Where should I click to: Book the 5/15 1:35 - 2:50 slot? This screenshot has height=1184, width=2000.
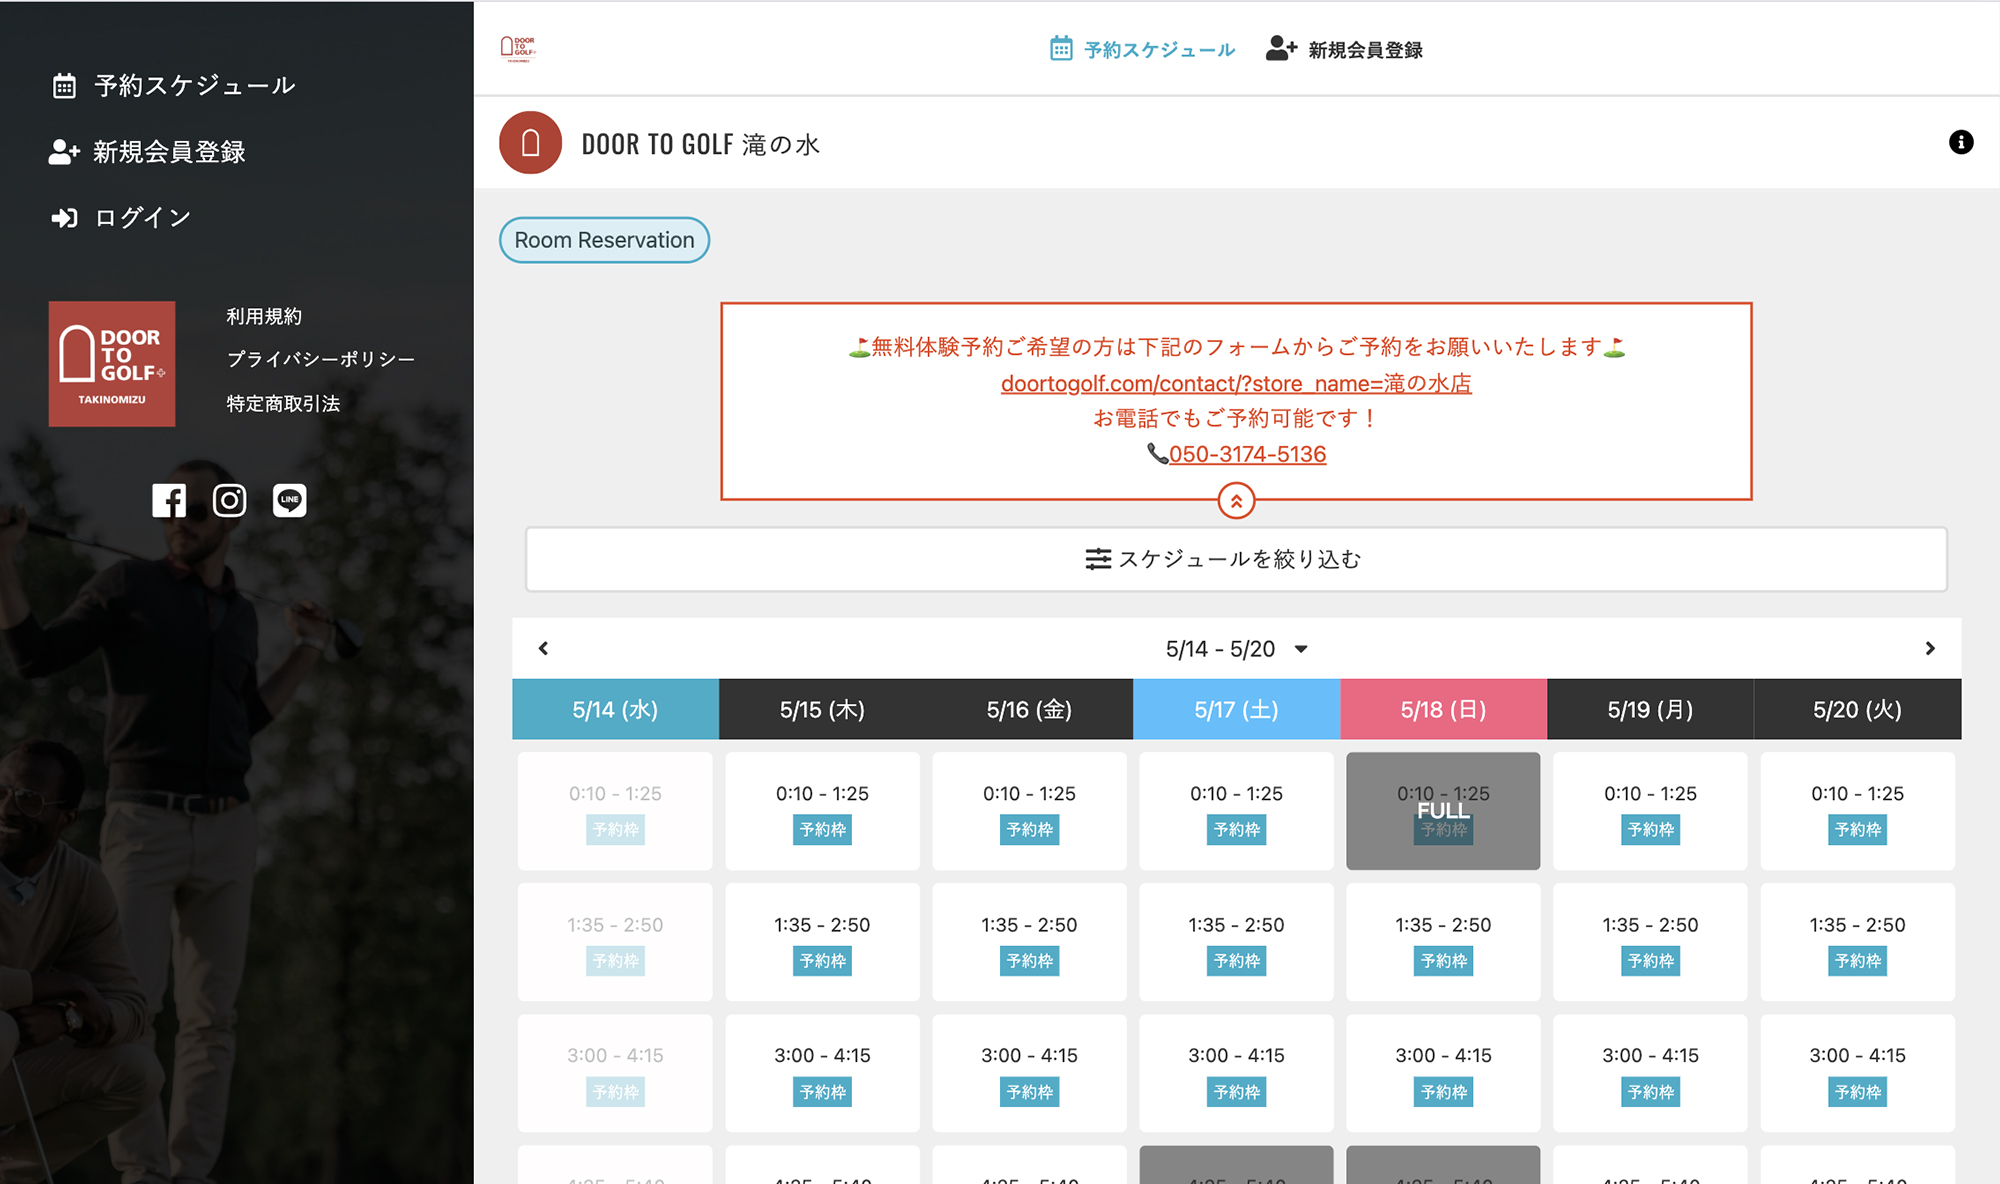[x=822, y=942]
